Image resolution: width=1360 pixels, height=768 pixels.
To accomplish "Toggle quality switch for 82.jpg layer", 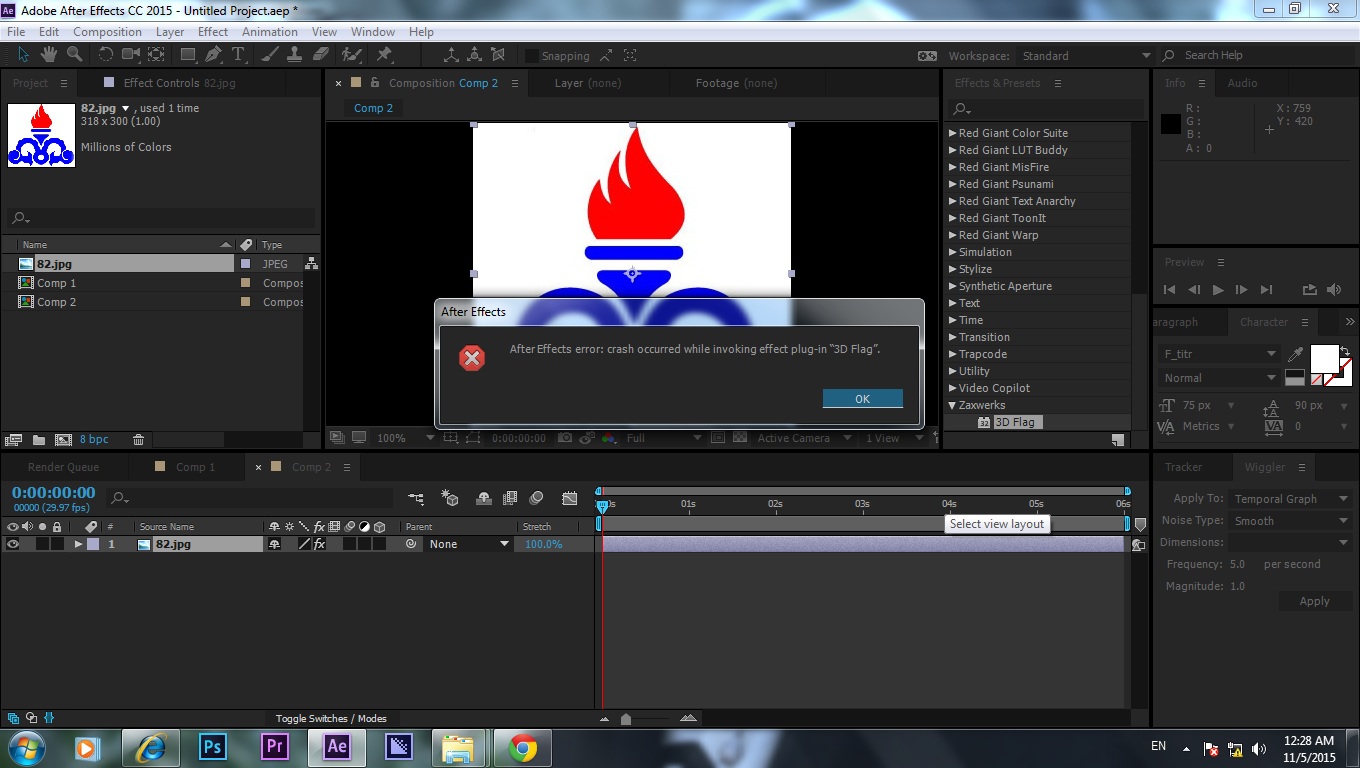I will click(x=305, y=544).
